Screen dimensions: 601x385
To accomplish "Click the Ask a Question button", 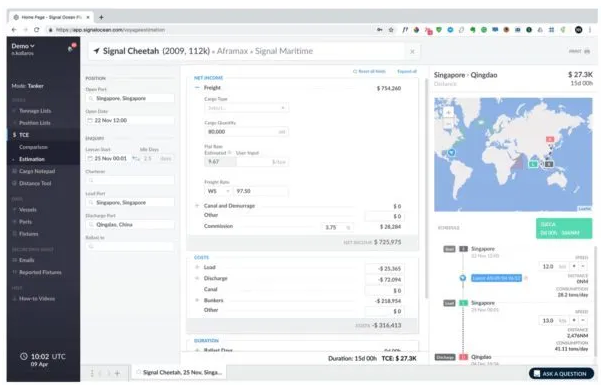I will 561,373.
